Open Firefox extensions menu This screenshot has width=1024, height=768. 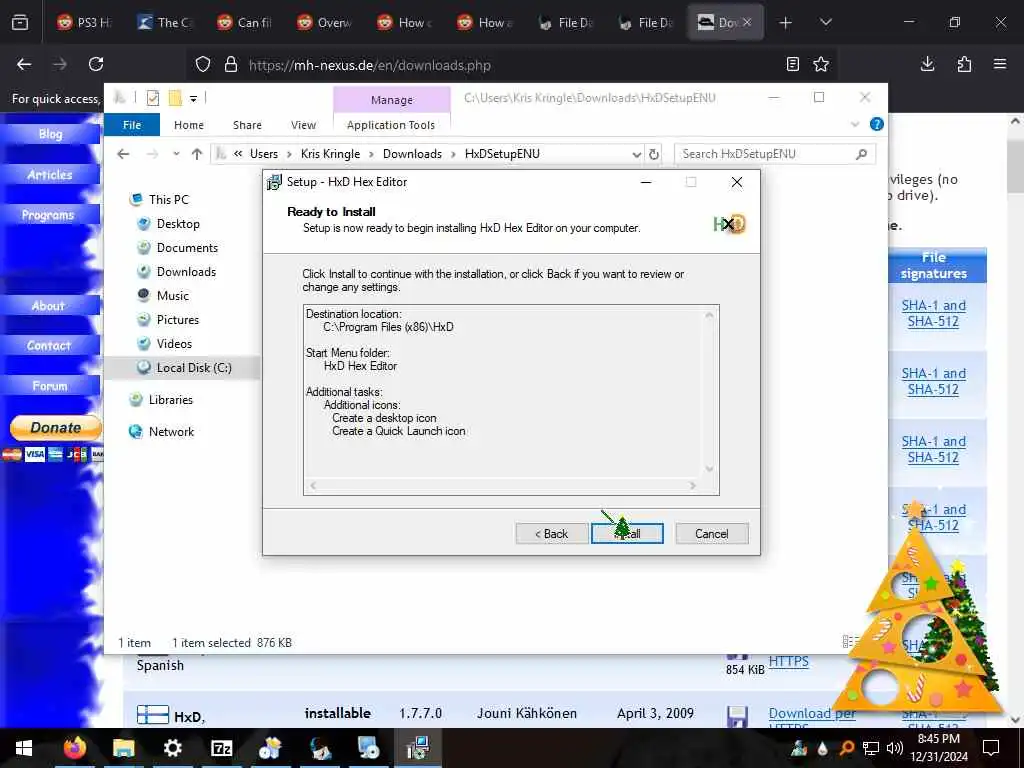point(964,64)
